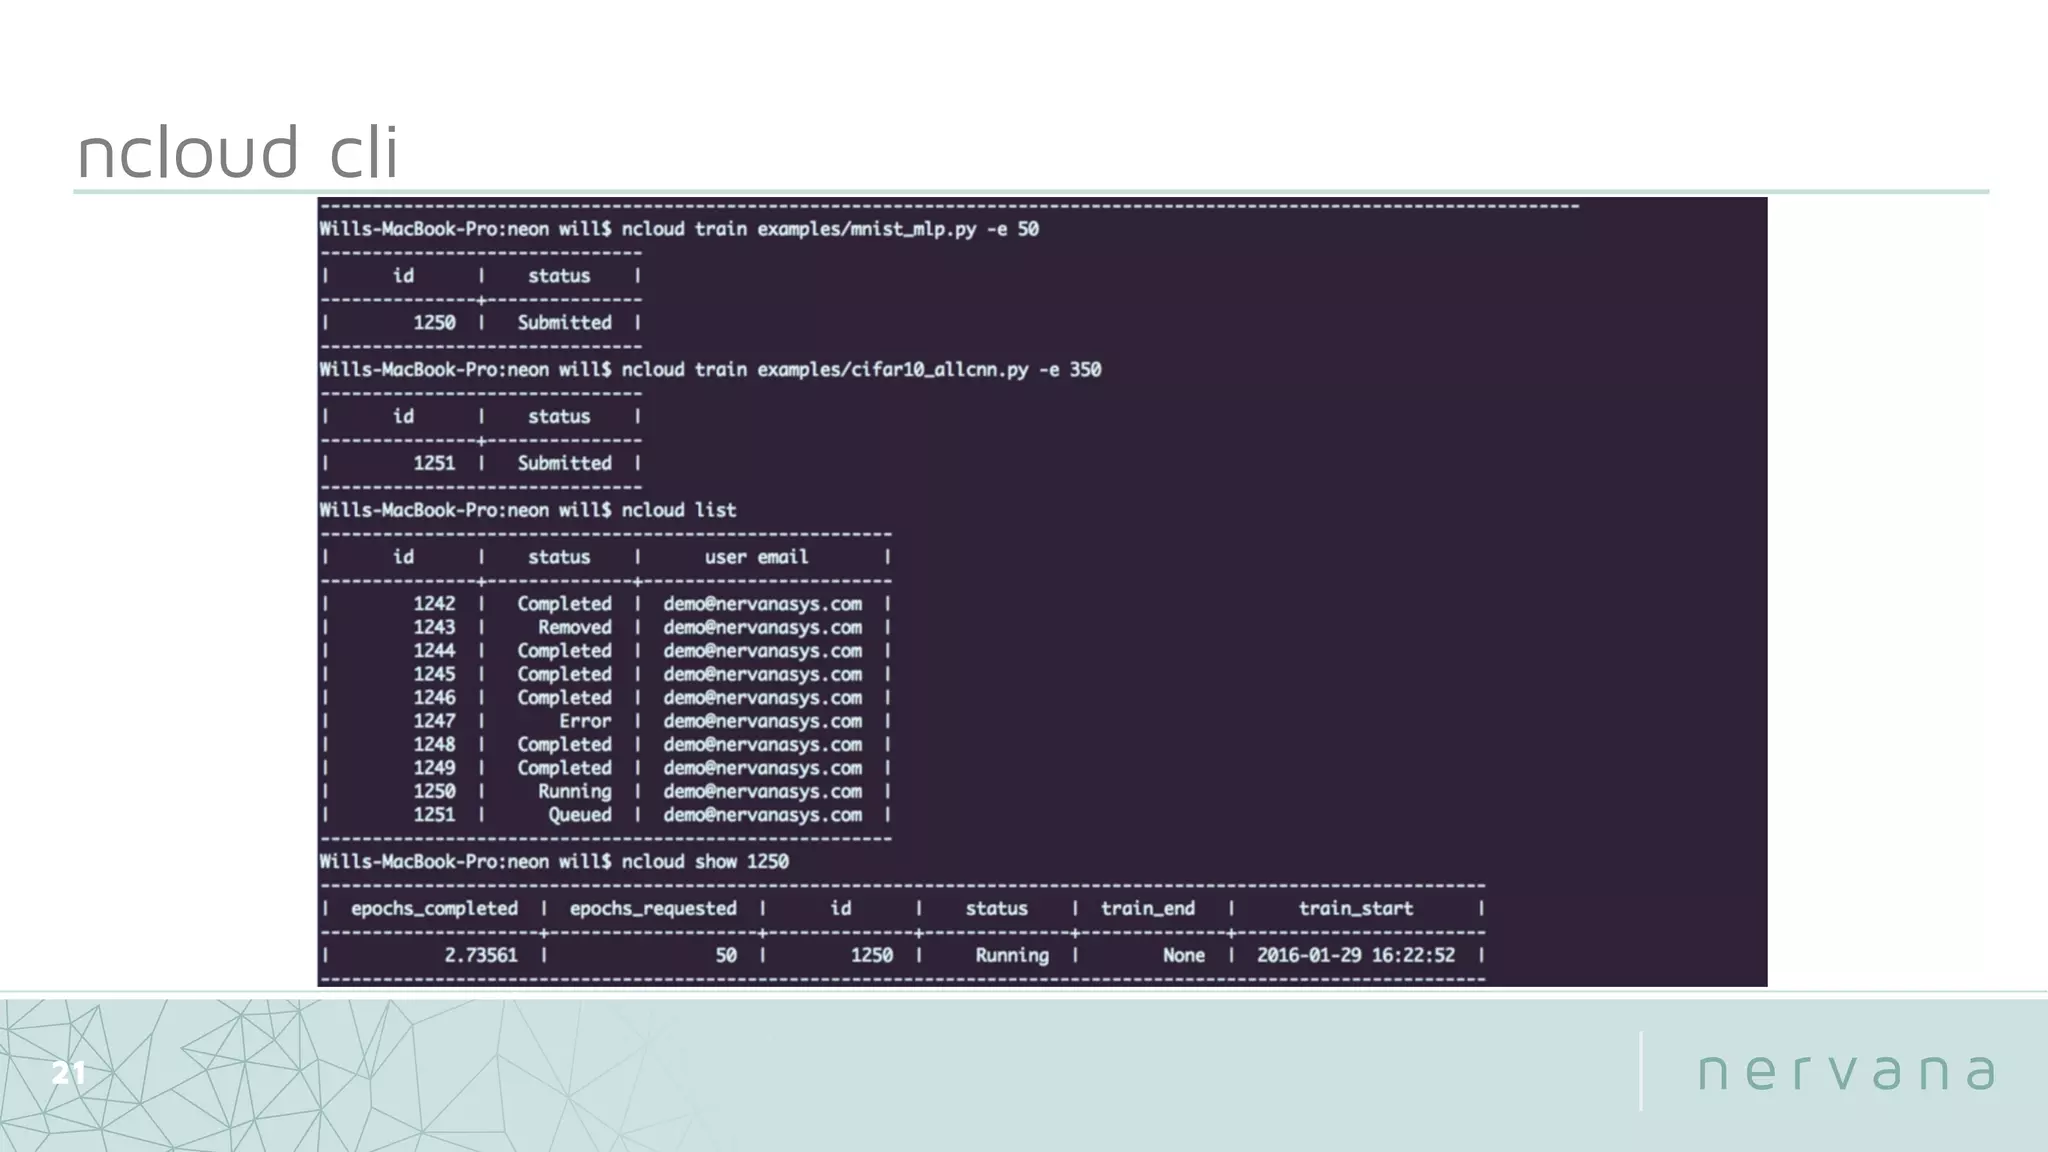2048x1152 pixels.
Task: Click the 1250 id under mnist command
Action: [x=434, y=323]
